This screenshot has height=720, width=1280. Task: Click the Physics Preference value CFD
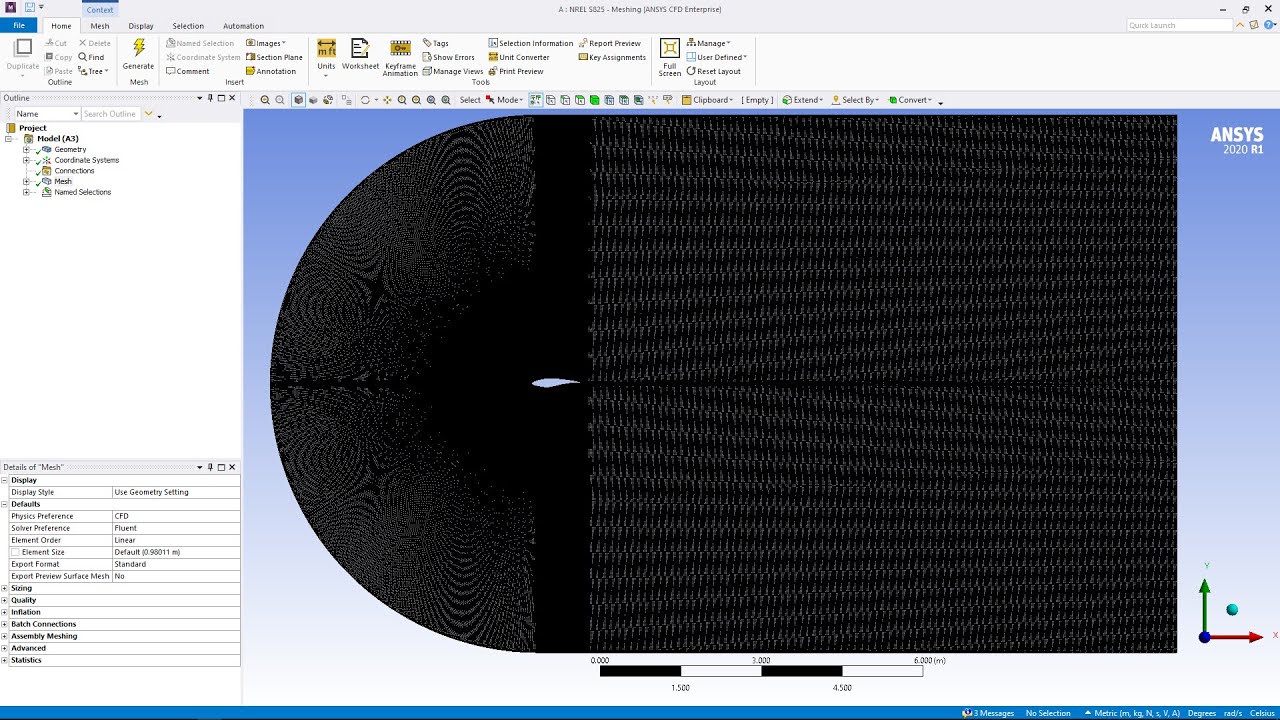coord(176,516)
